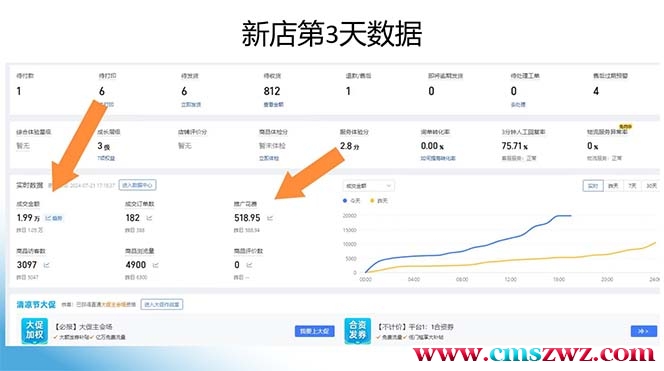The image size is (664, 371).
Task: Click 812 pending receipt count
Action: (271, 91)
